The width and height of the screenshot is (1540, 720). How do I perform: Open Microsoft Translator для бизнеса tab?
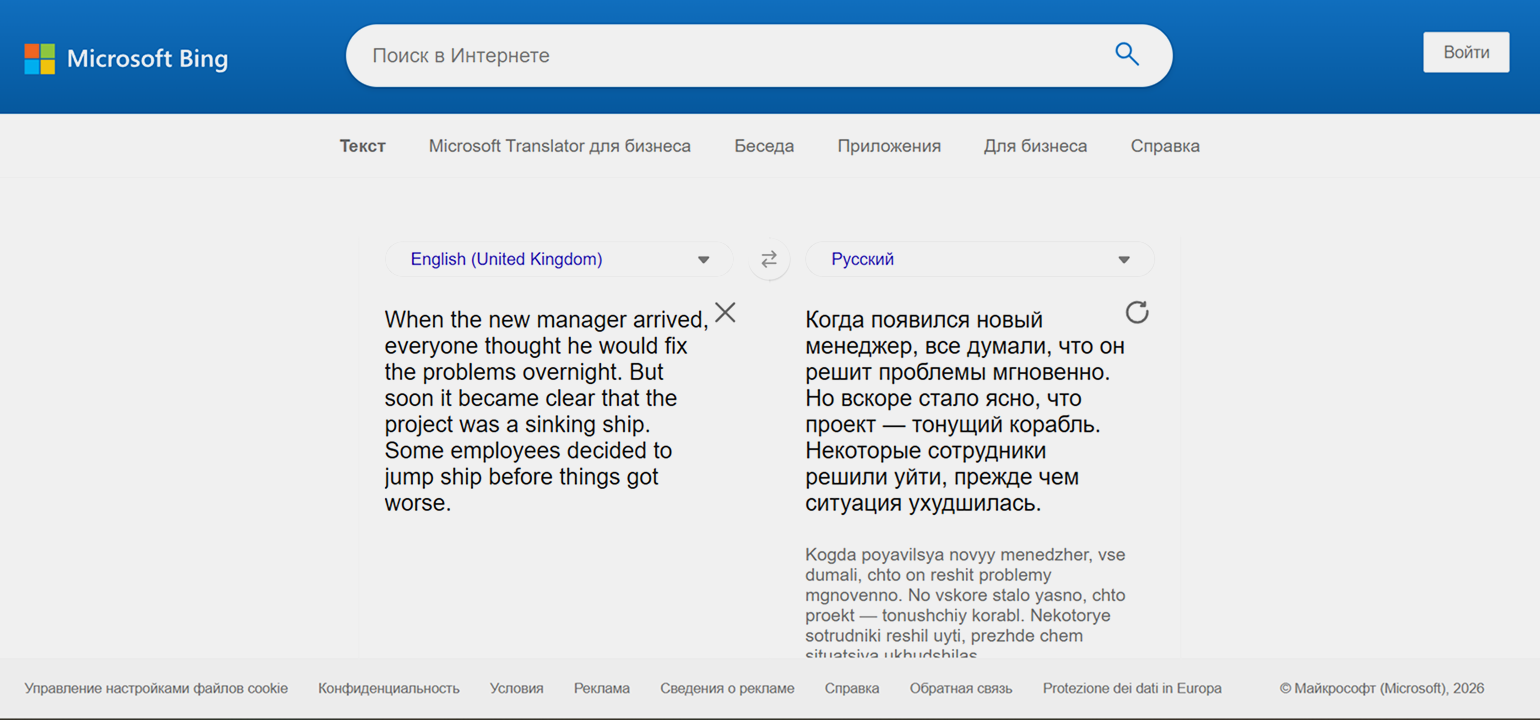pyautogui.click(x=559, y=146)
